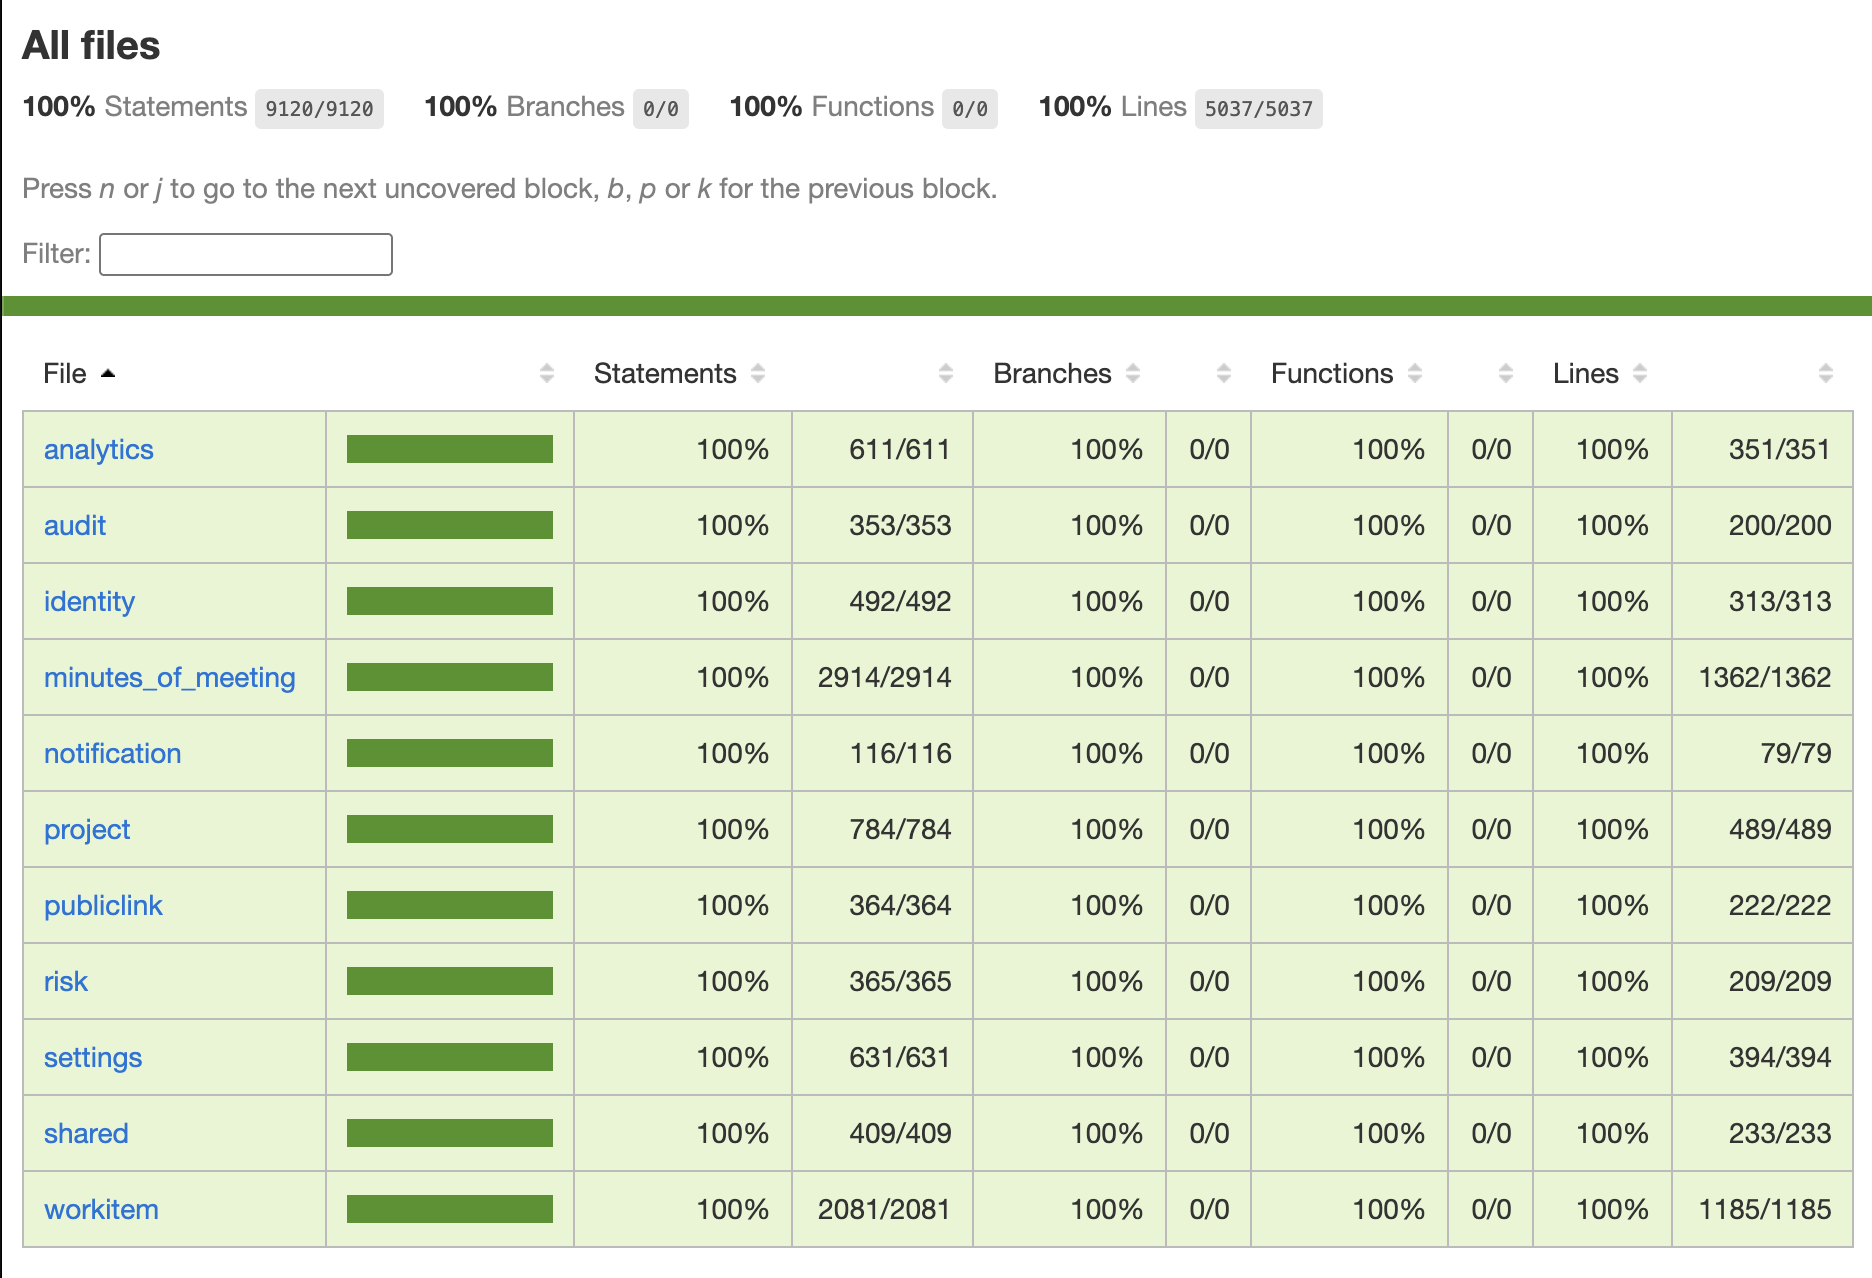
Task: Sort by Lines percentage column
Action: click(1602, 374)
